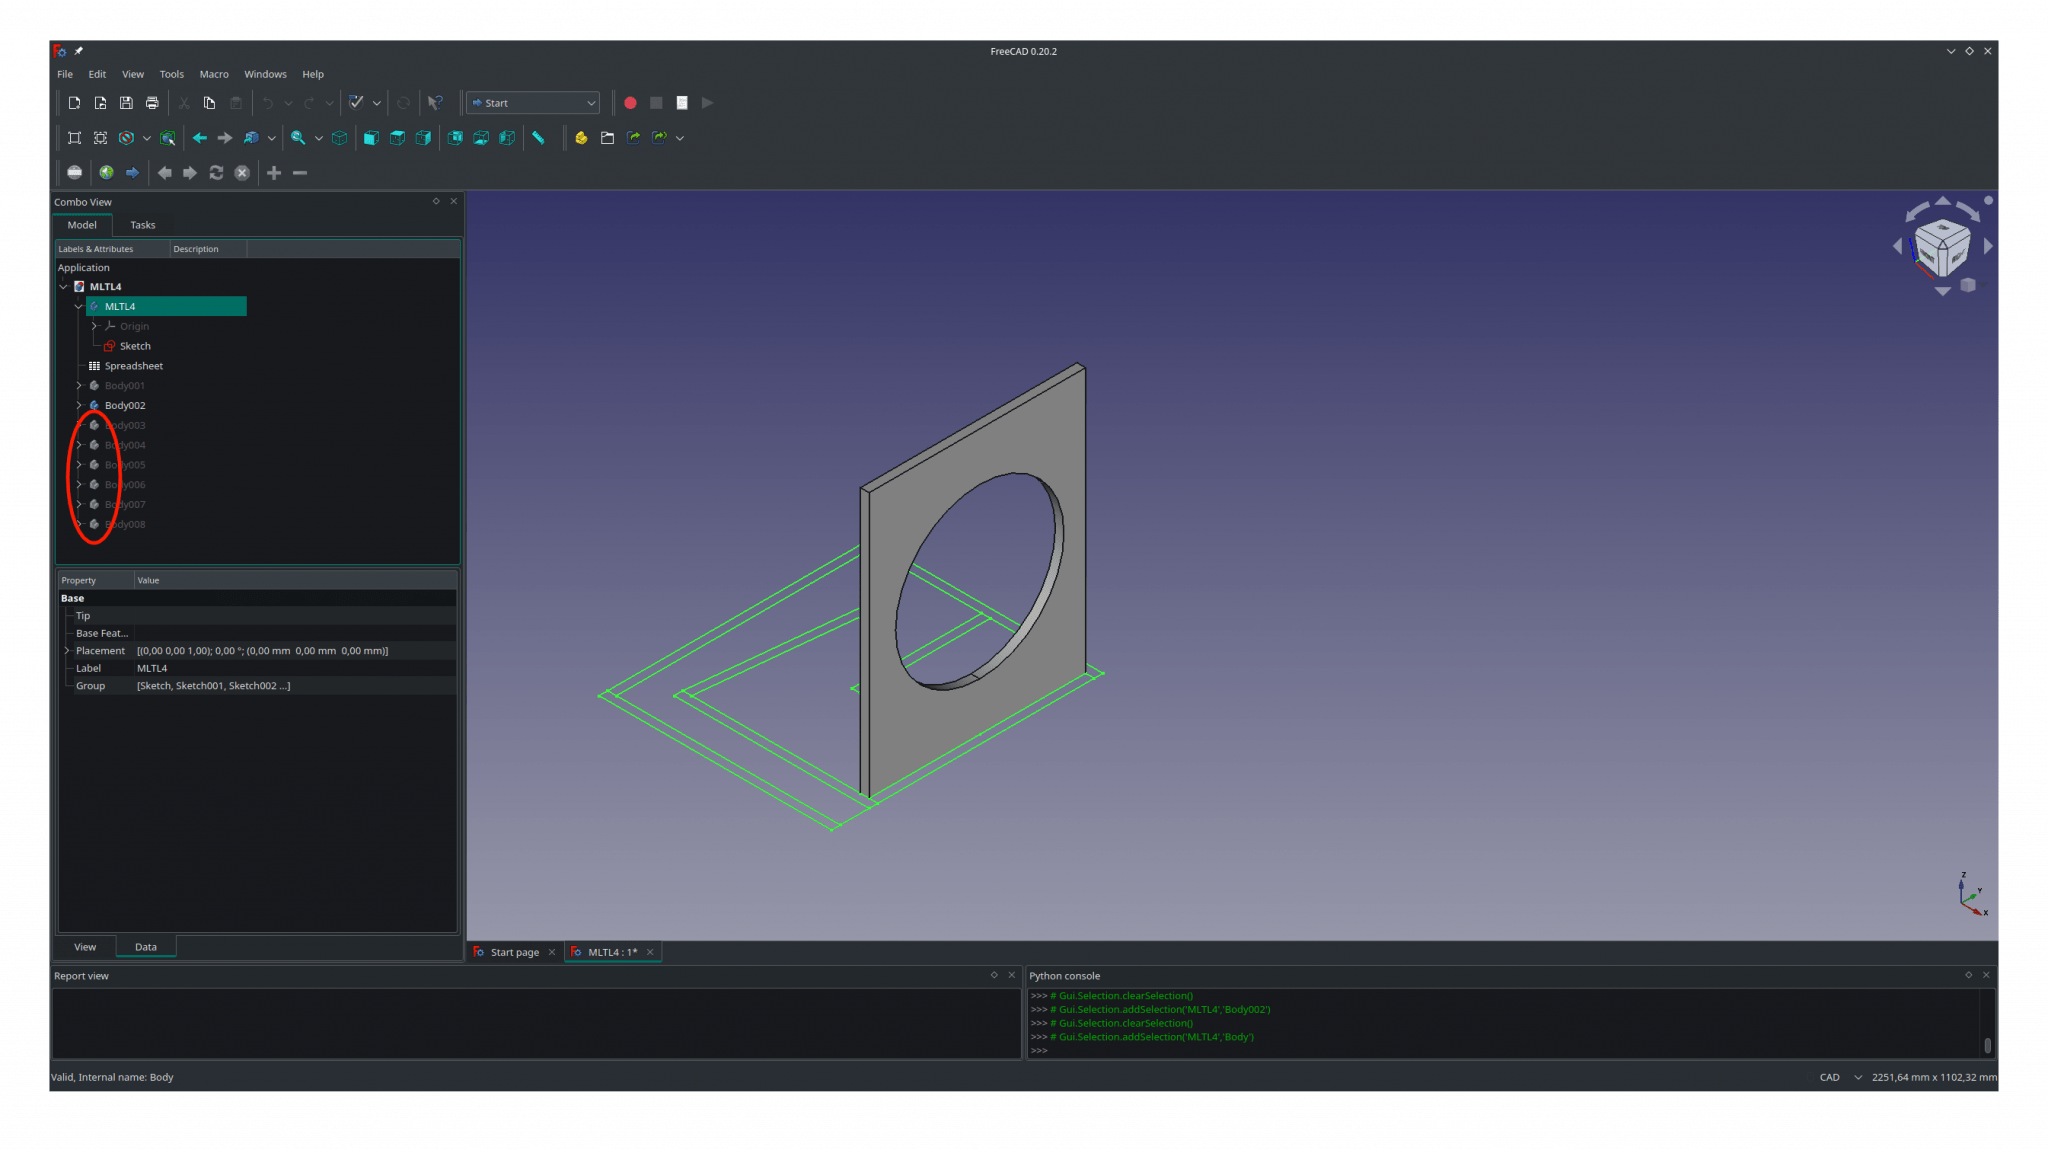Create a new Group folder
Viewport: 2048px width, 1150px height.
(607, 138)
